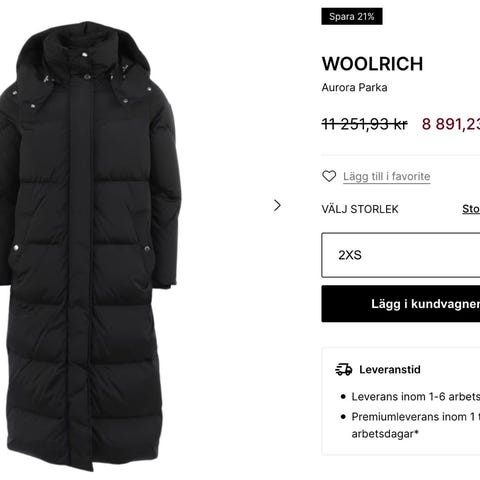Open the size guide link beside VÄLJ STORLEK
Image resolution: width=480 pixels, height=480 pixels.
[x=471, y=209]
